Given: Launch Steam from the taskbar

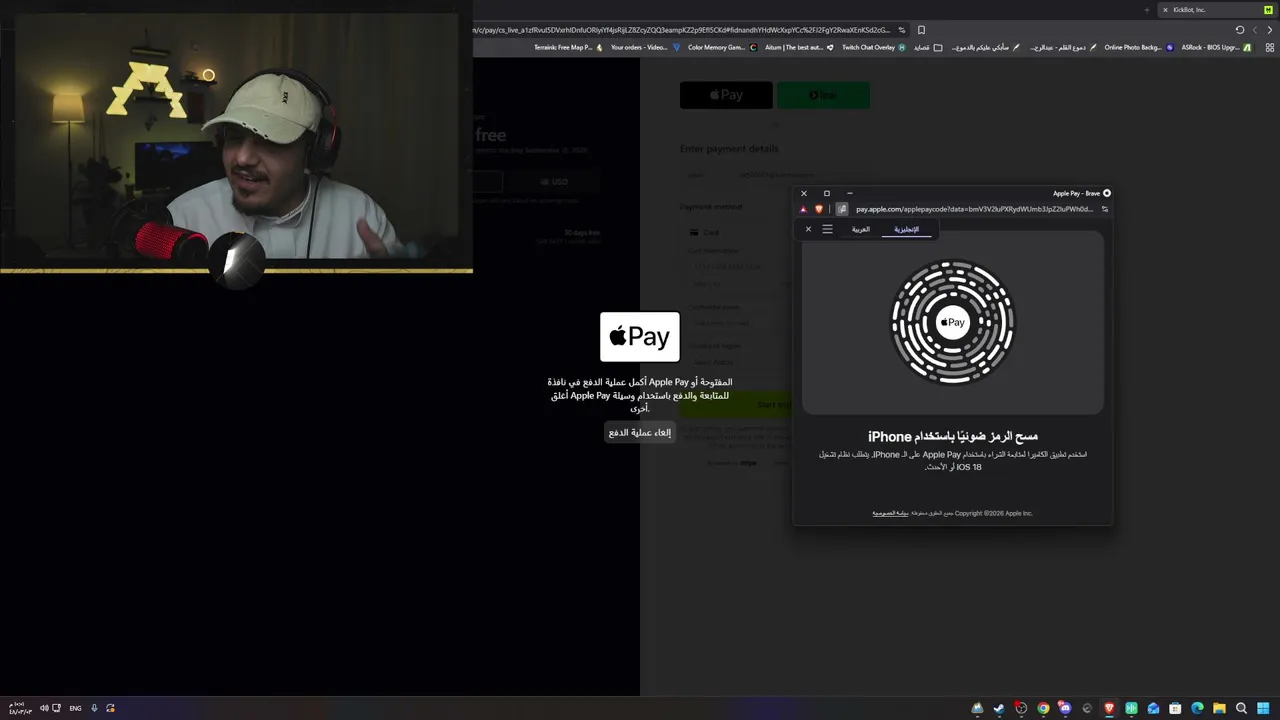Looking at the screenshot, I should pos(999,708).
